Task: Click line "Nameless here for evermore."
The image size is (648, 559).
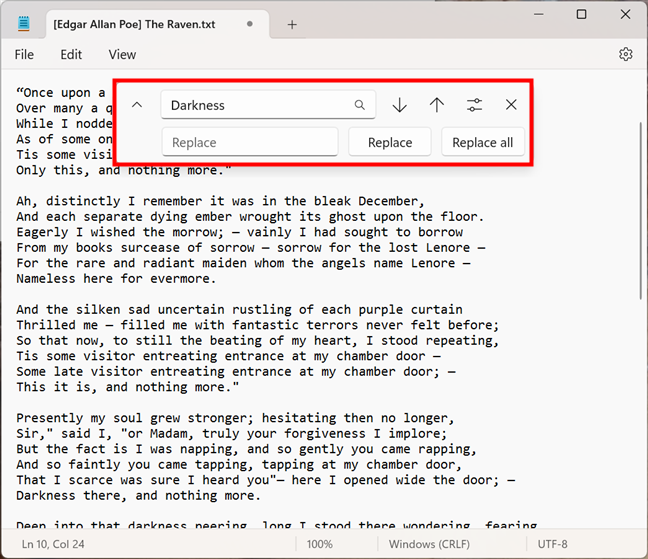Action: click(116, 278)
